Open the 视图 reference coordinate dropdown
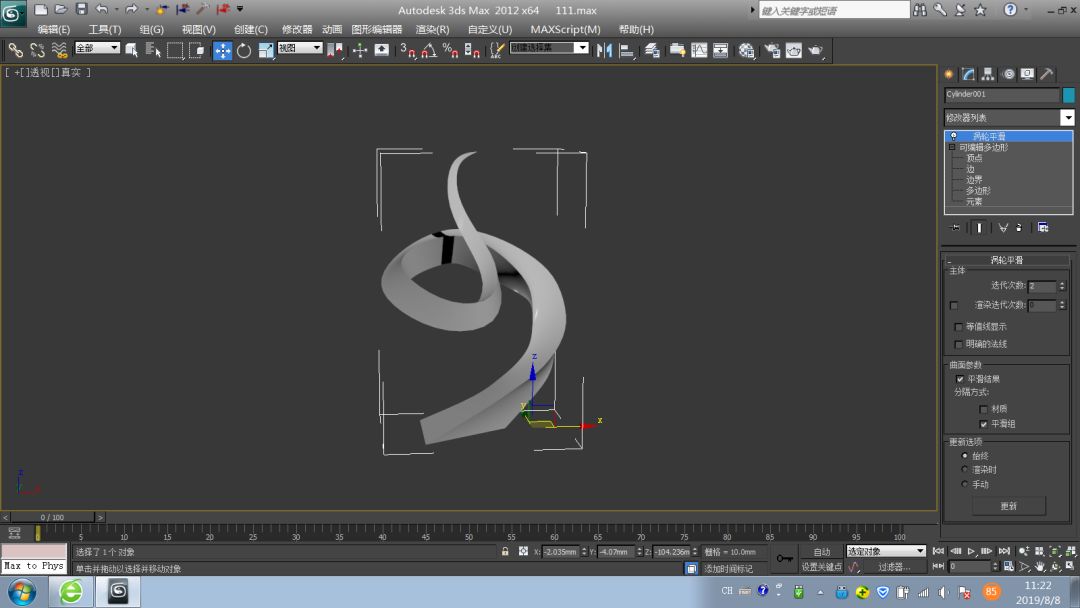 [x=300, y=48]
